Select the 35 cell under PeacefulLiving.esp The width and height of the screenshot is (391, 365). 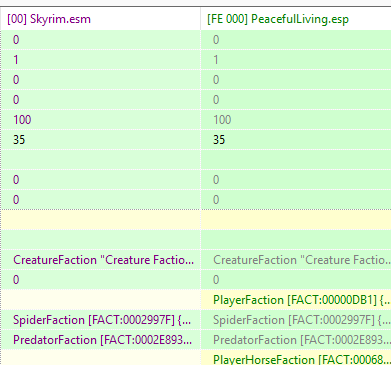point(296,140)
